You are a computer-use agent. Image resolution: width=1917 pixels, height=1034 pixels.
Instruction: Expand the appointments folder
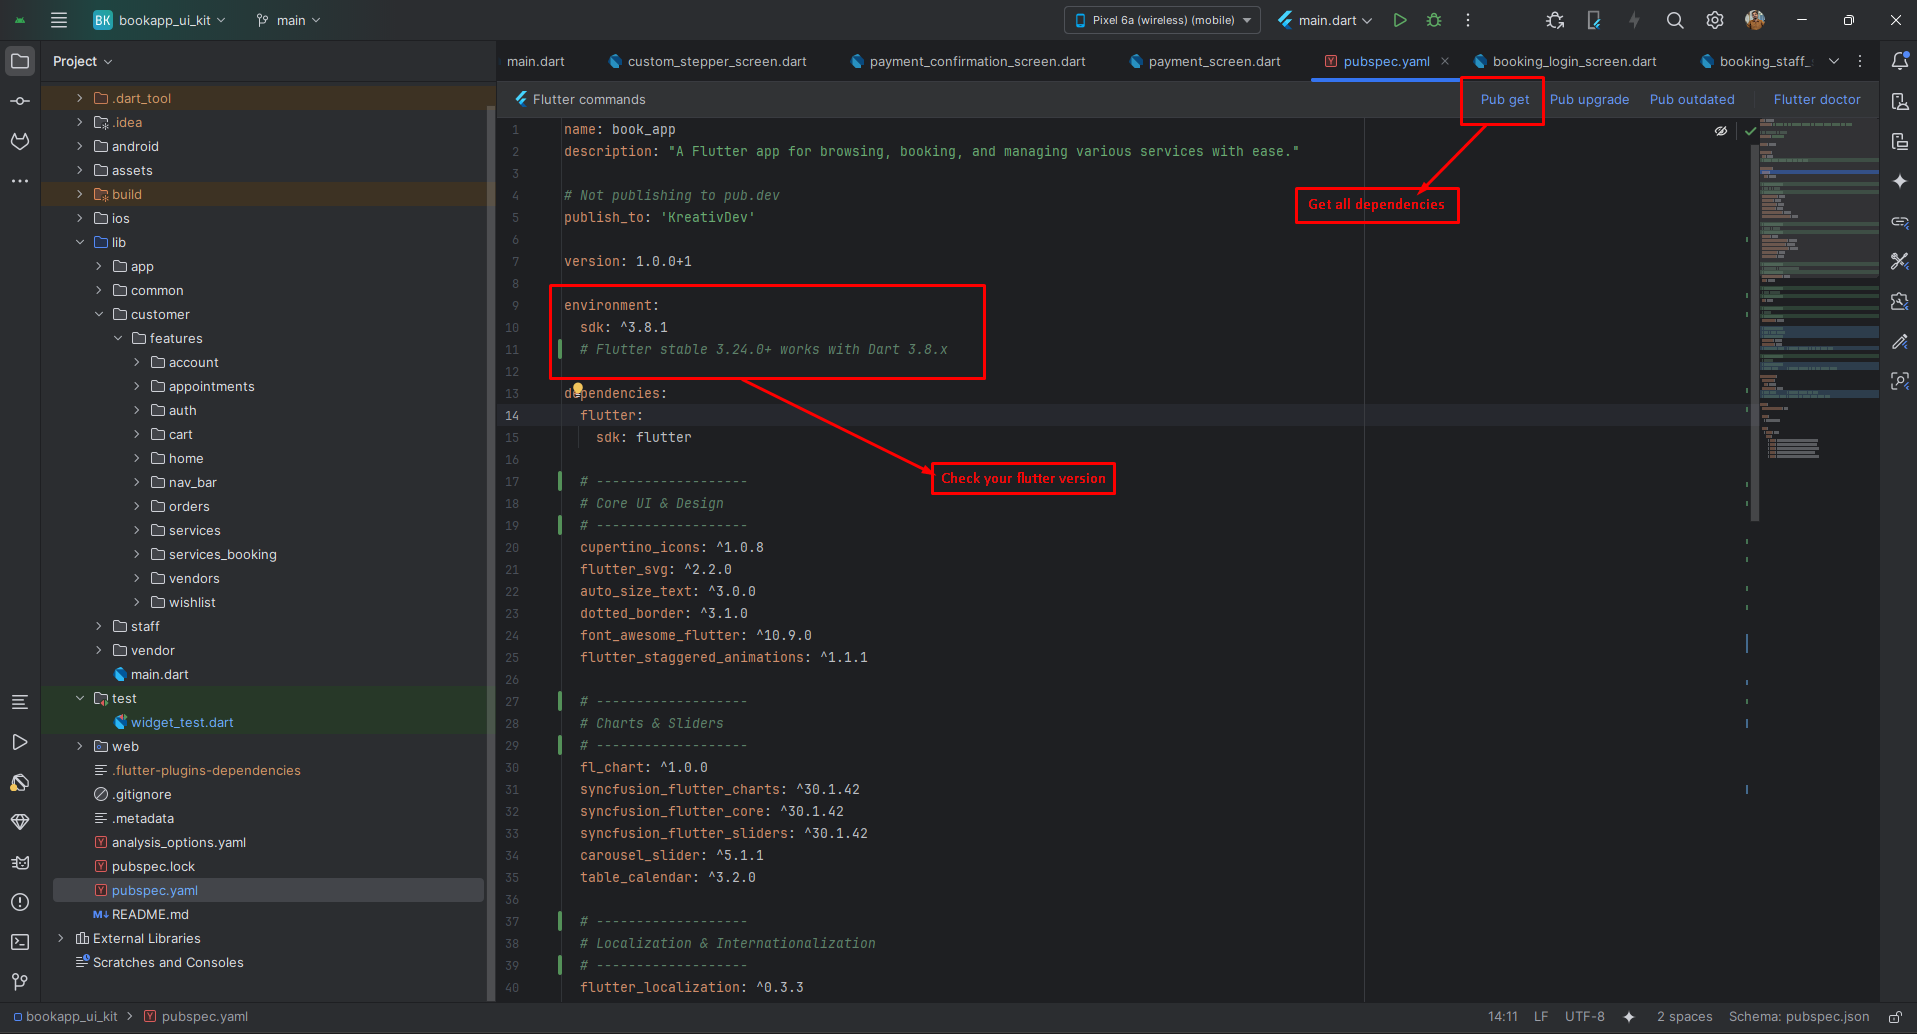coord(137,386)
